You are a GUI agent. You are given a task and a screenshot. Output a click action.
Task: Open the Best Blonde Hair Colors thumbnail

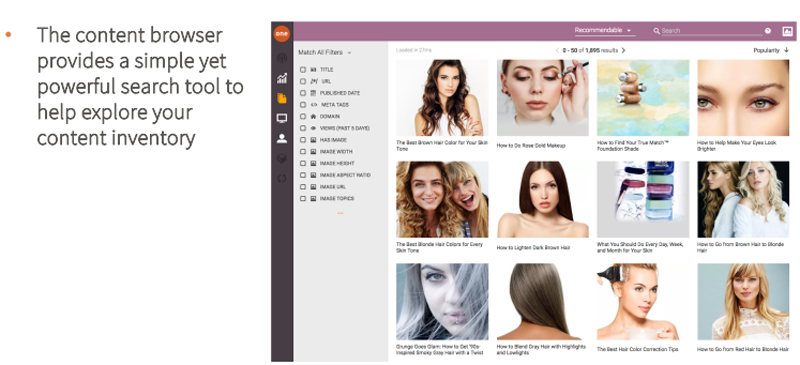point(442,199)
